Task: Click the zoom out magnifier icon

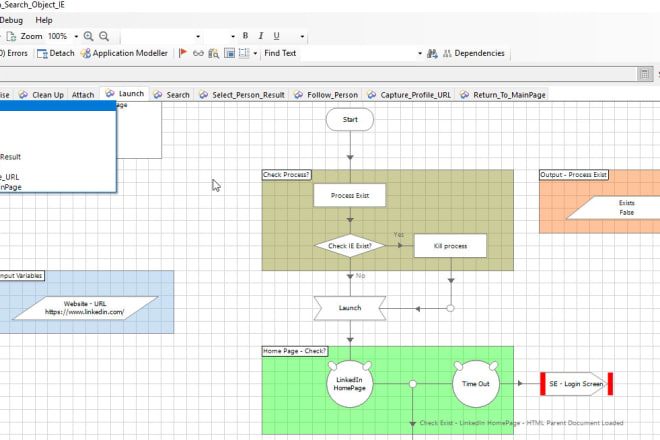Action: click(105, 36)
